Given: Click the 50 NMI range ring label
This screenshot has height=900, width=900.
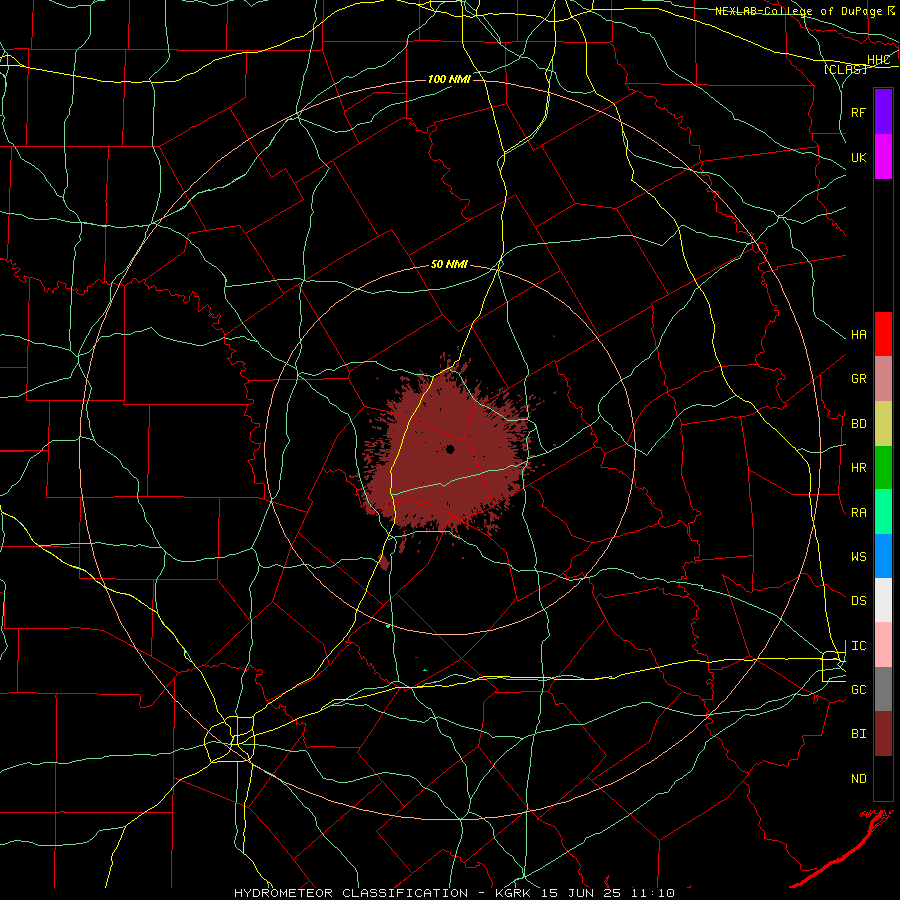Looking at the screenshot, I should [x=449, y=265].
